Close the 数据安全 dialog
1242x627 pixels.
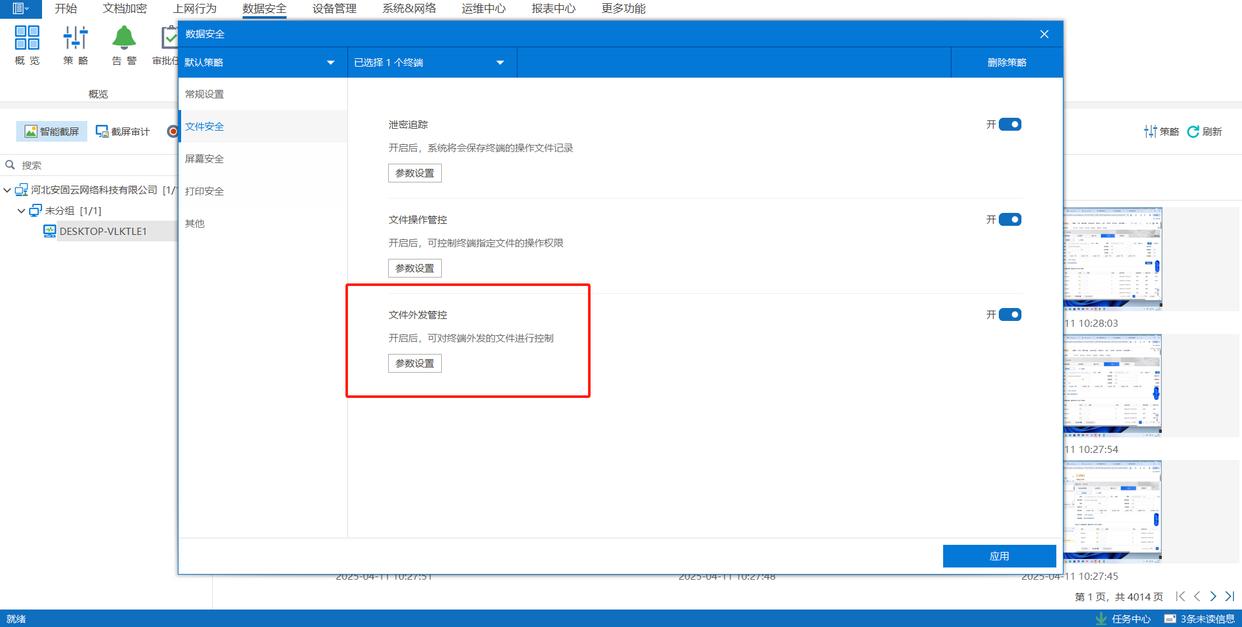(1044, 34)
